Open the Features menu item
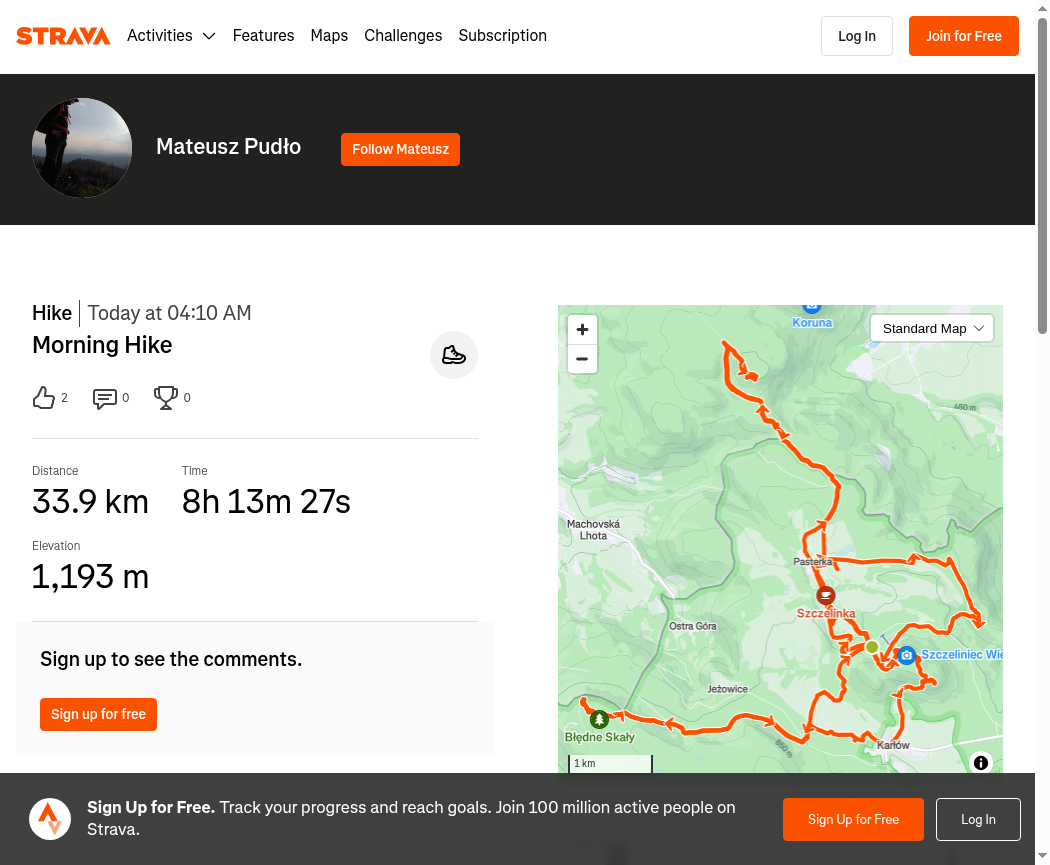 (x=263, y=35)
